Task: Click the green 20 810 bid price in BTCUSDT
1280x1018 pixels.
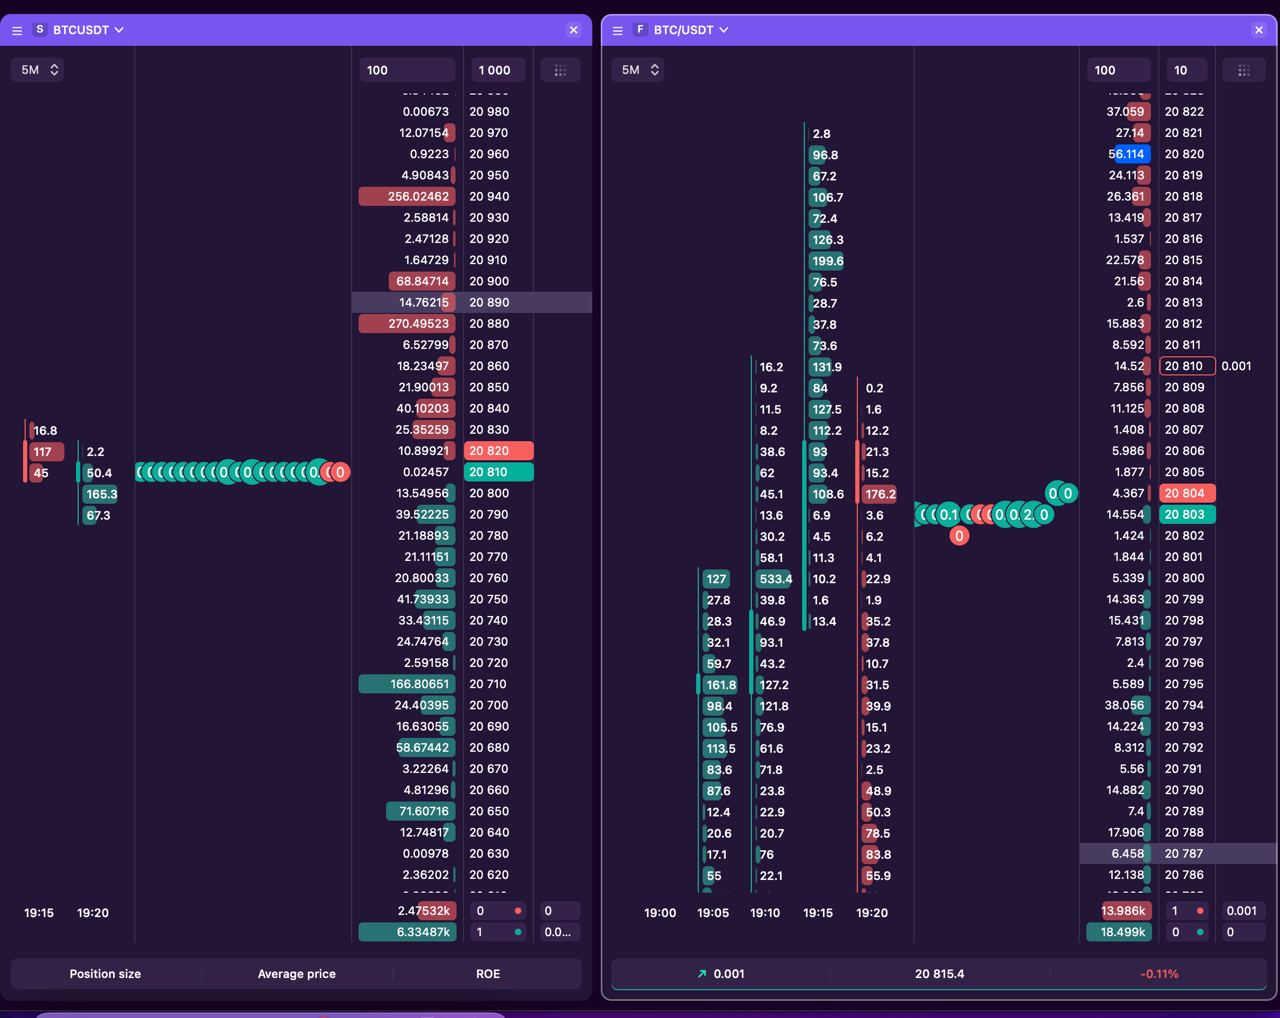Action: point(498,472)
